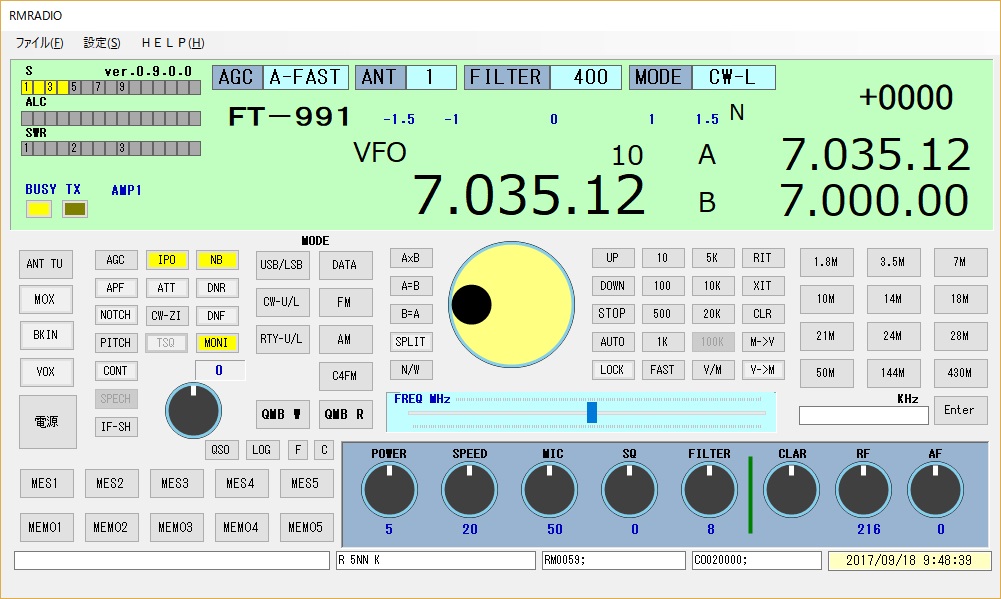The width and height of the screenshot is (1001, 599).
Task: Toggle the NB noise blanker button
Action: click(216, 260)
